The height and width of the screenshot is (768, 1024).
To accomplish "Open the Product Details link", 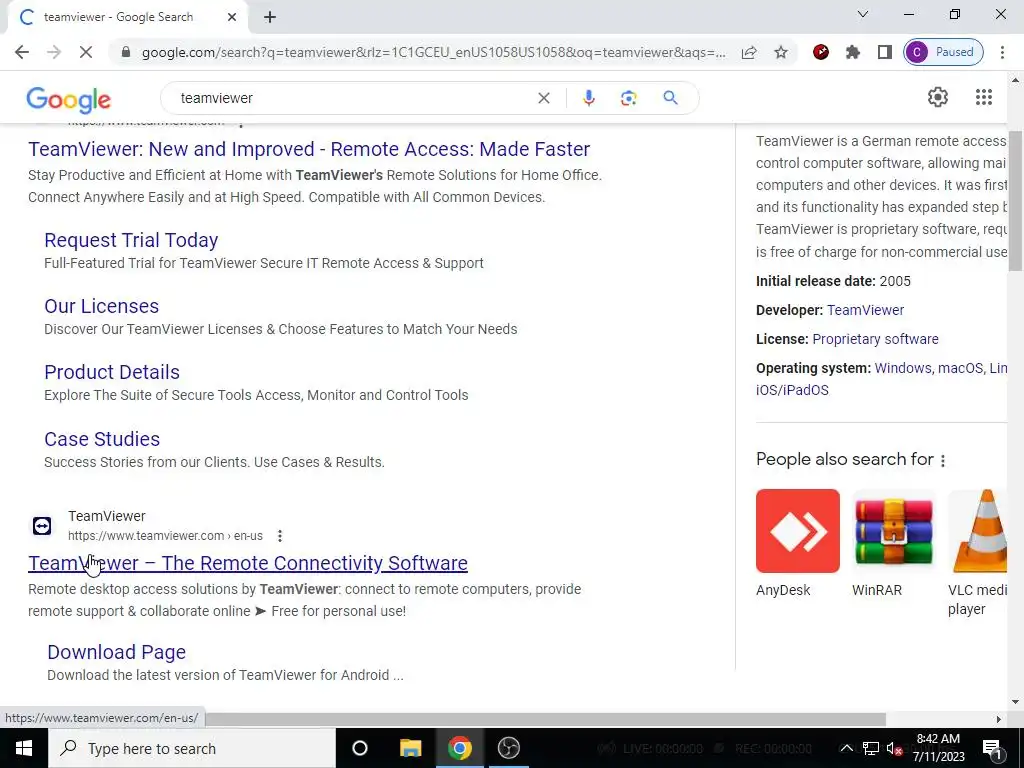I will pos(112,372).
